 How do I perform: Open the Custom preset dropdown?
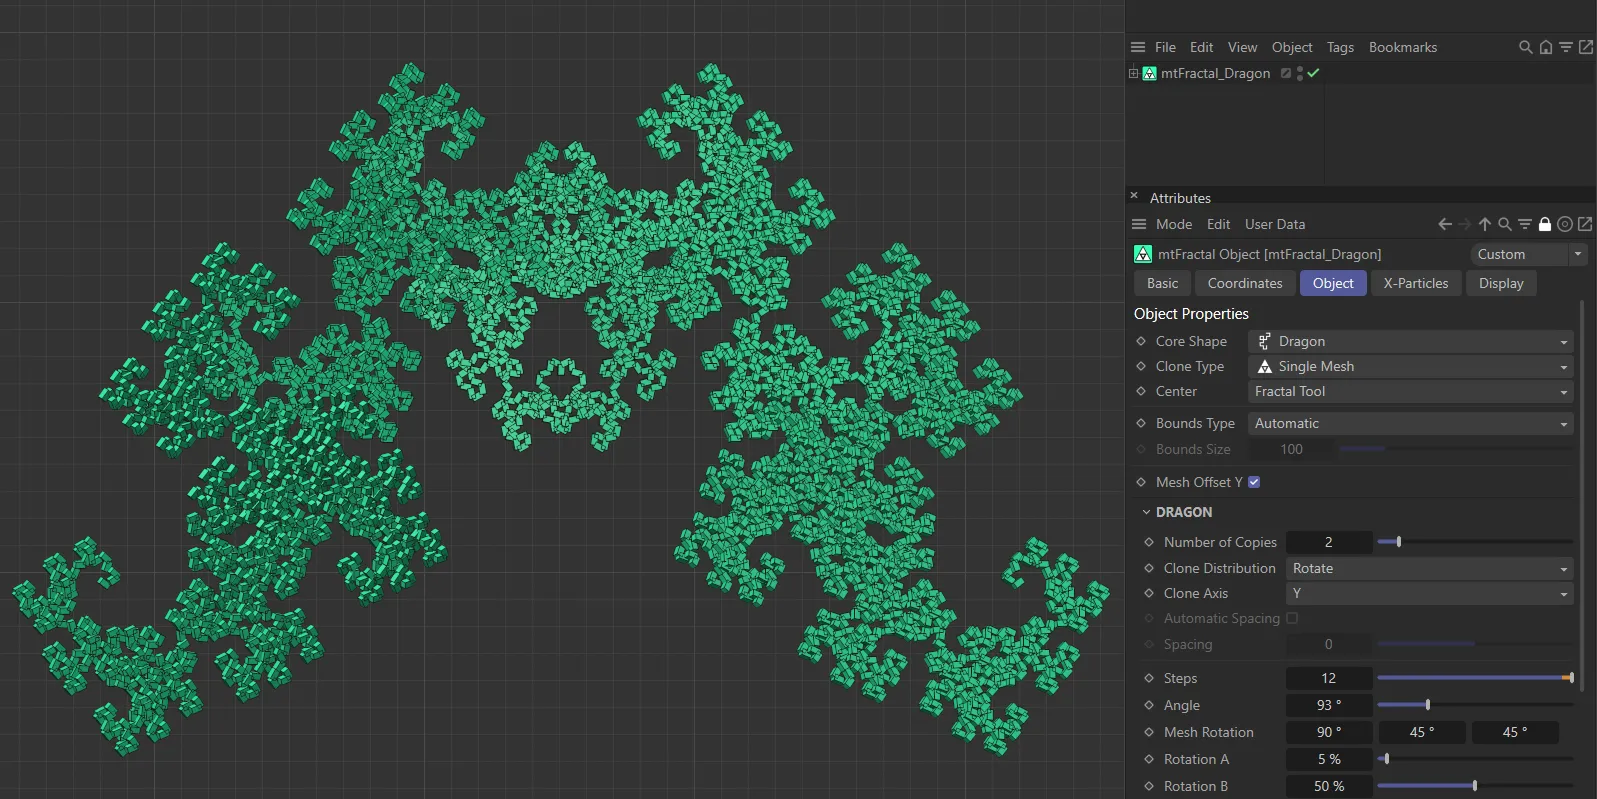click(1528, 254)
